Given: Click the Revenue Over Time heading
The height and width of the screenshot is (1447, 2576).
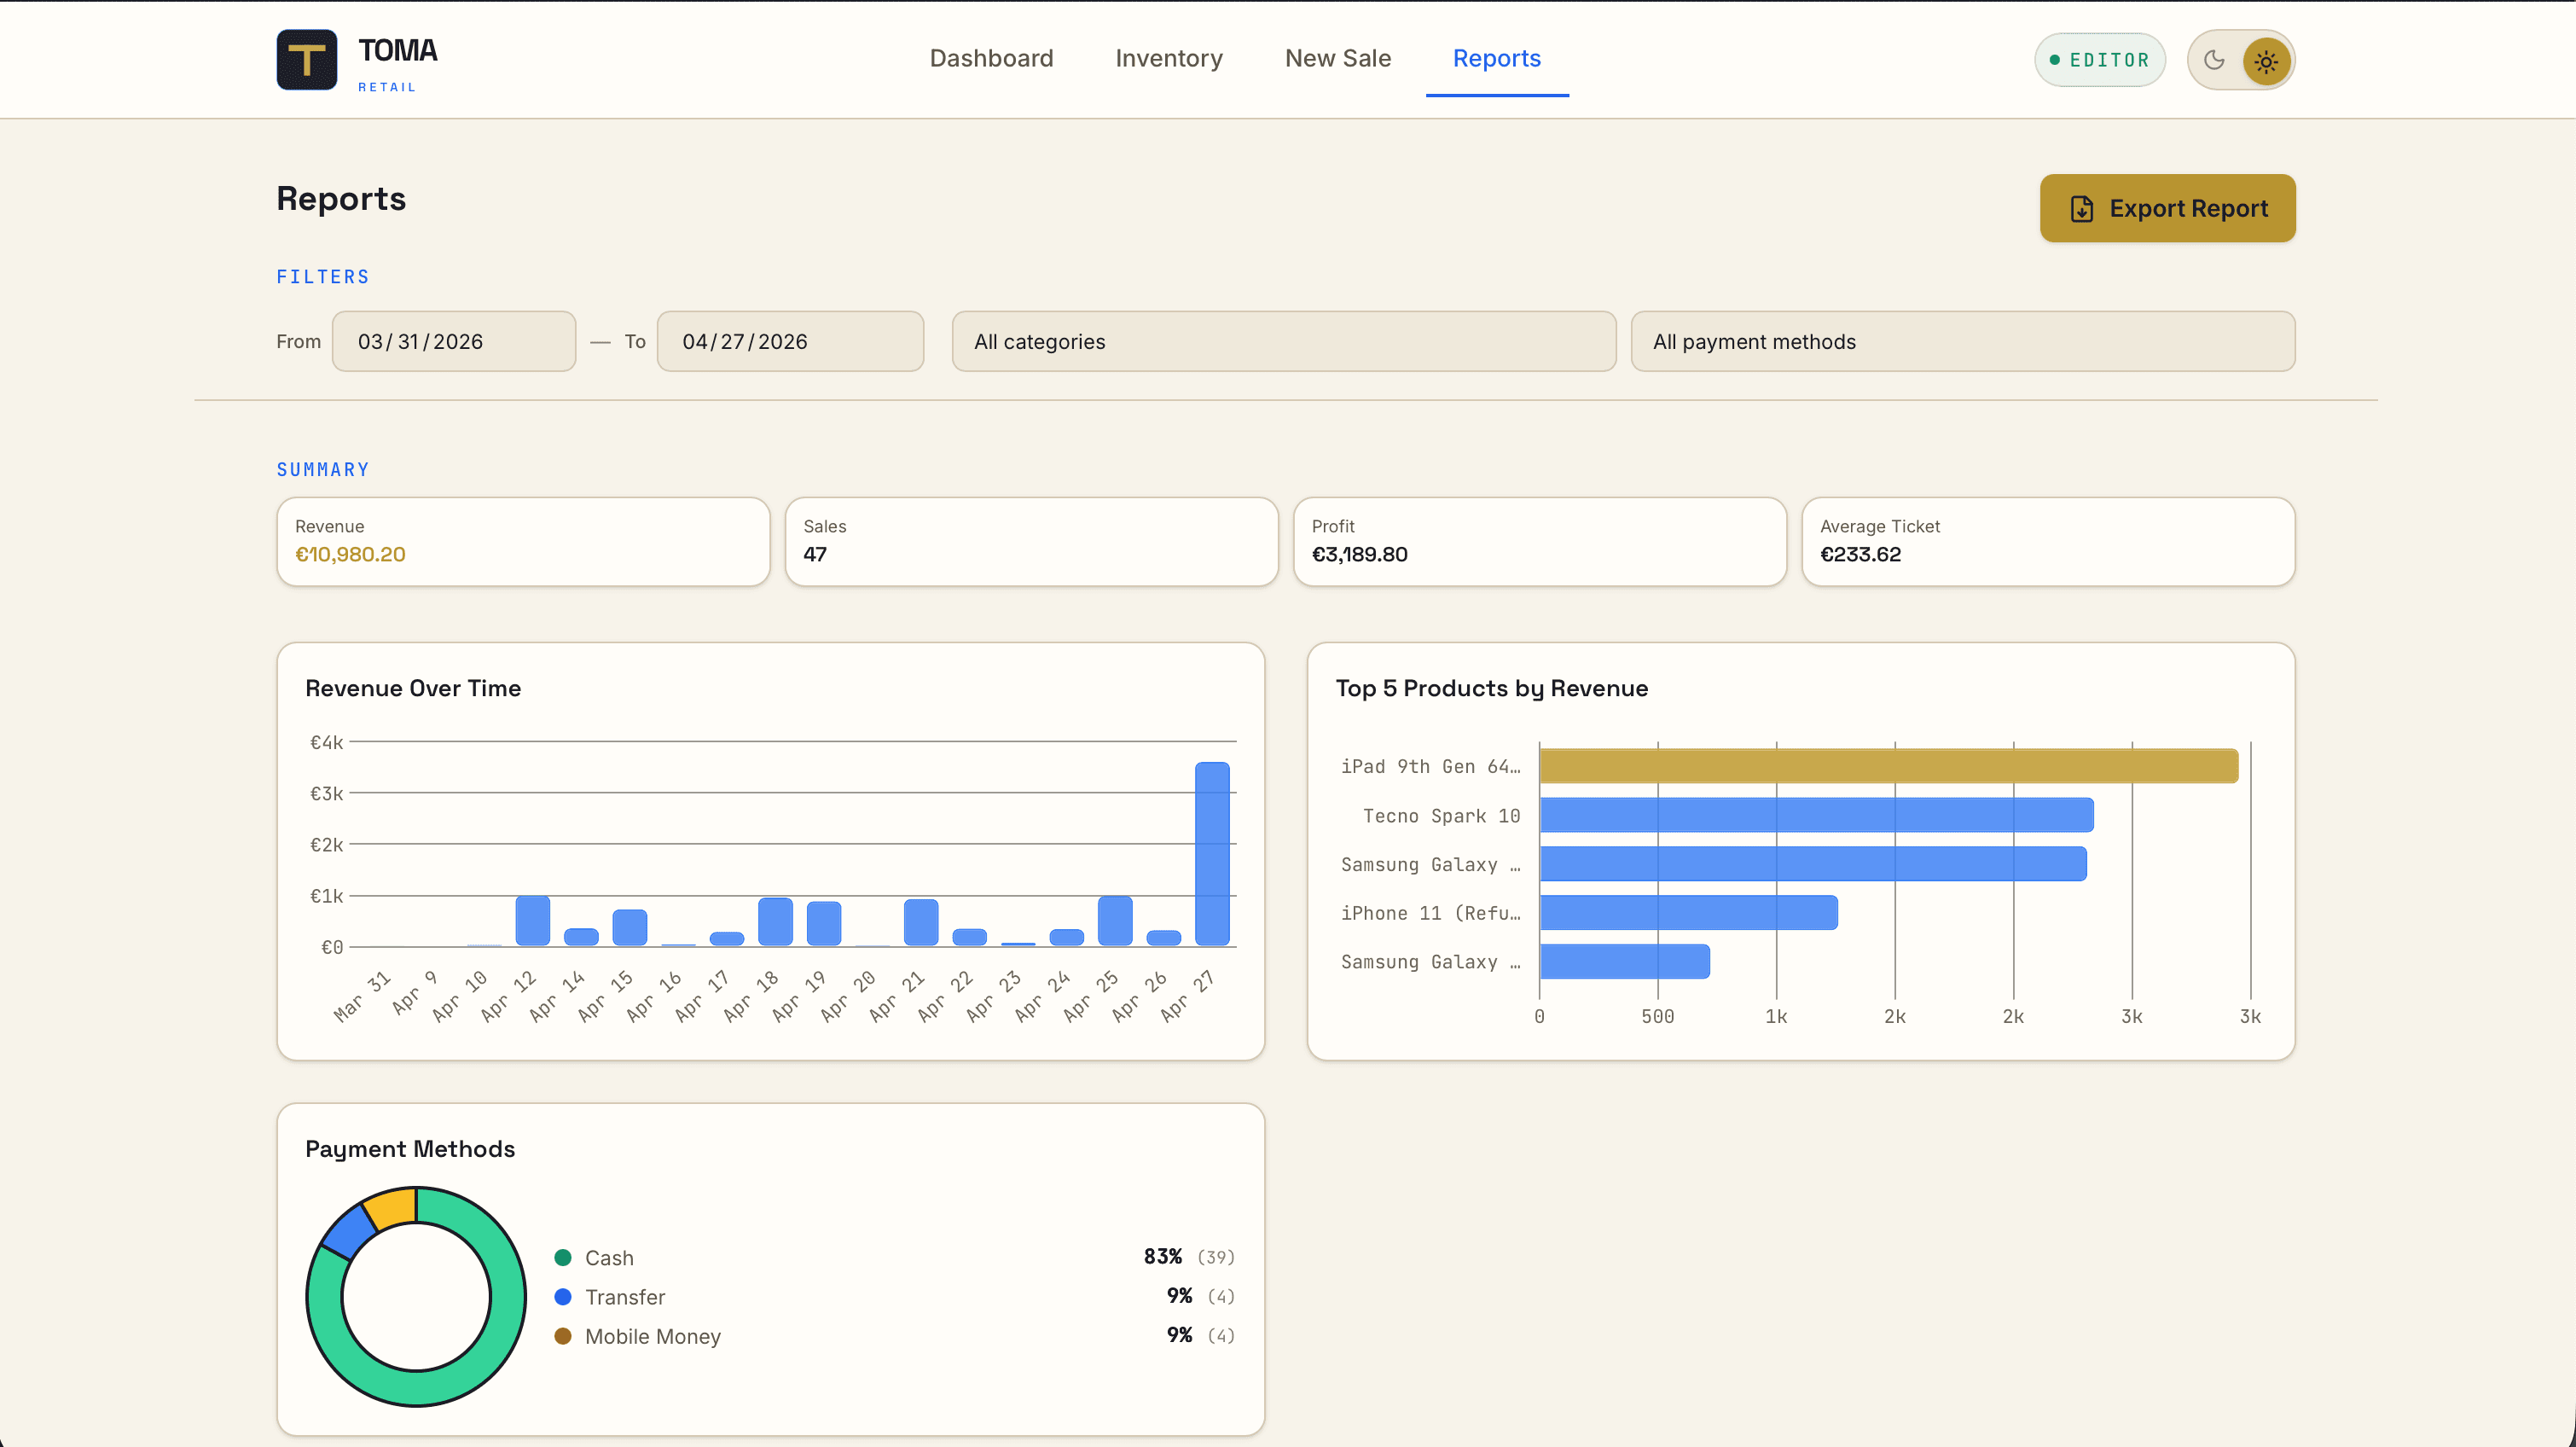Looking at the screenshot, I should 413,688.
